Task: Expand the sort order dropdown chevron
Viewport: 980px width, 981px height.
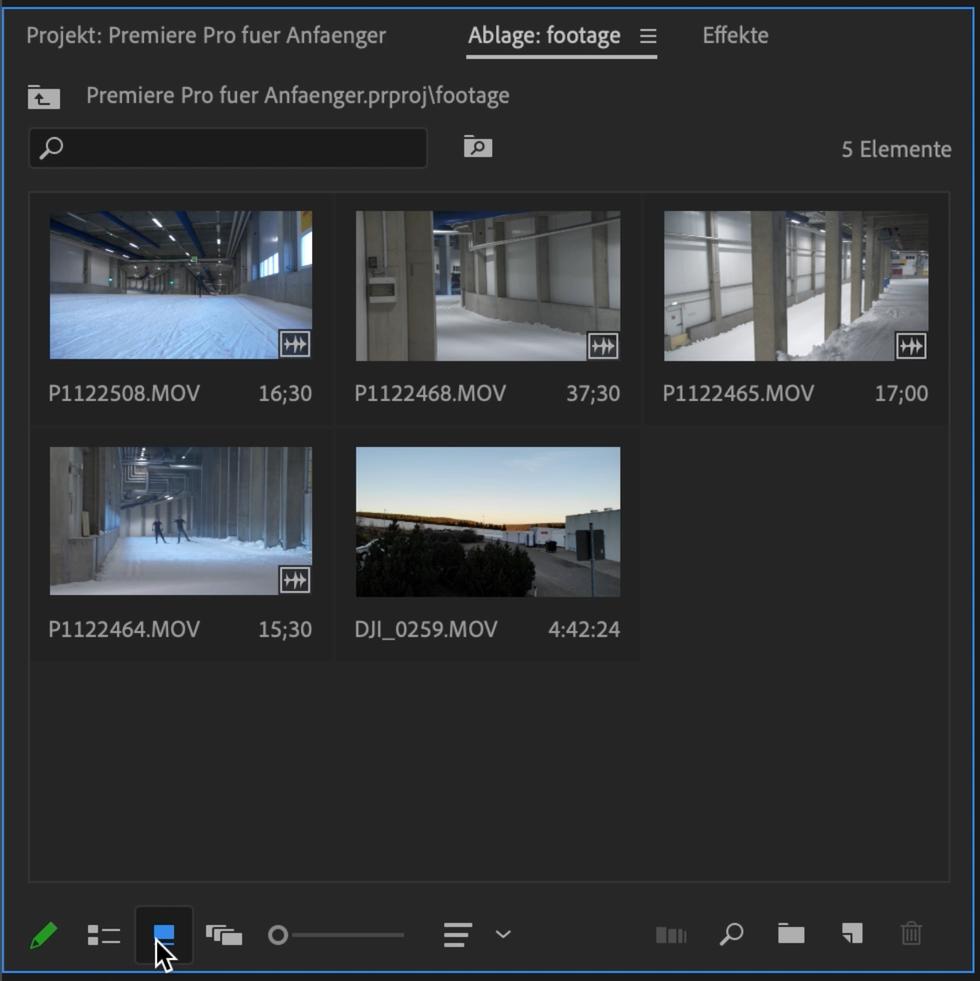Action: pos(503,934)
